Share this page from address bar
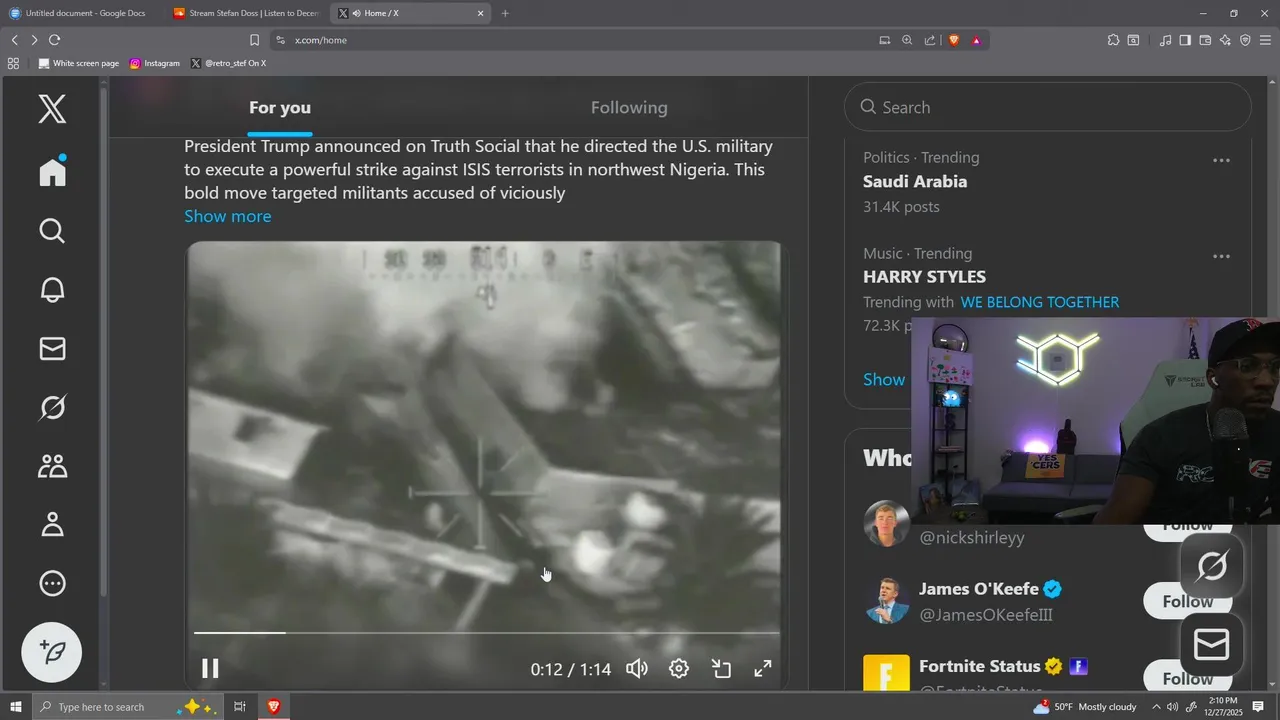This screenshot has width=1280, height=720. (930, 40)
